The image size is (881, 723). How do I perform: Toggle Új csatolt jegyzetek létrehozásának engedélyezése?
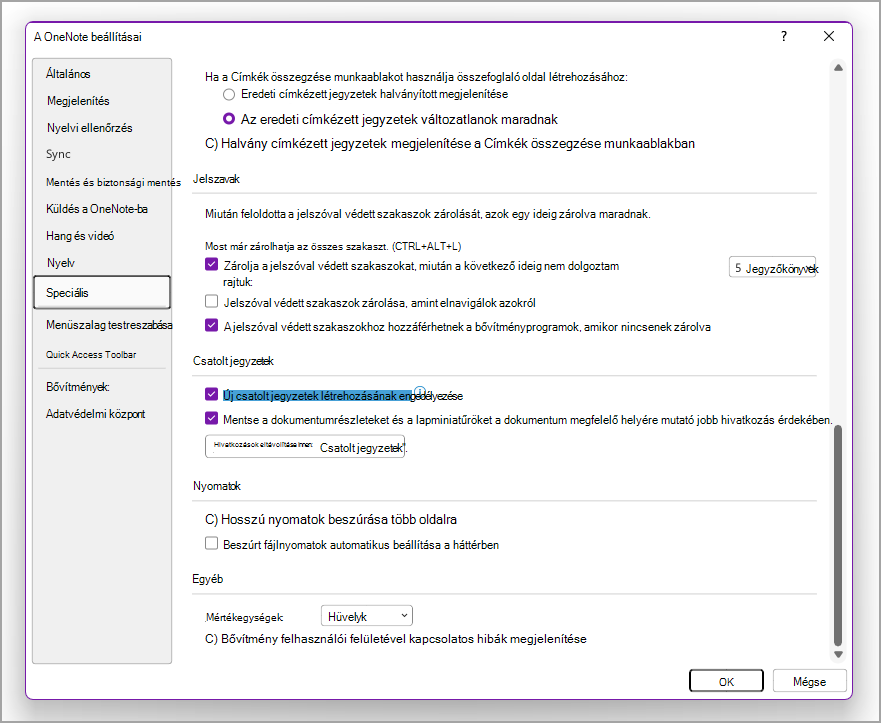(x=211, y=394)
